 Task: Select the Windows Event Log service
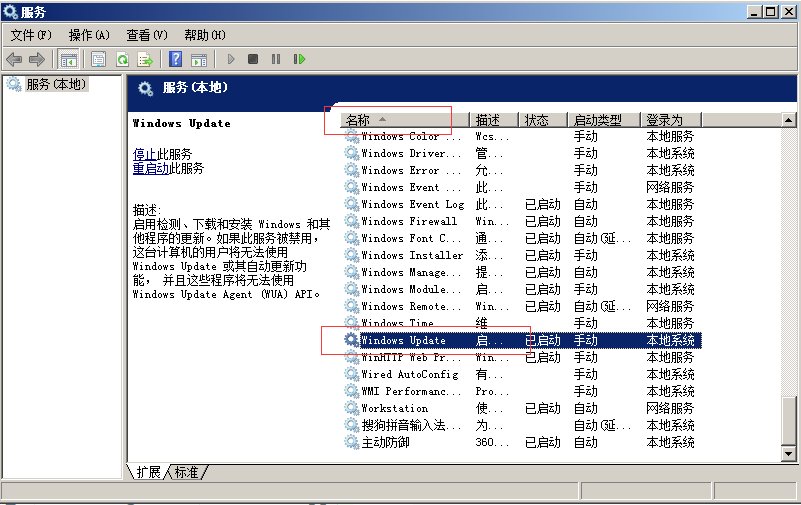point(522,204)
